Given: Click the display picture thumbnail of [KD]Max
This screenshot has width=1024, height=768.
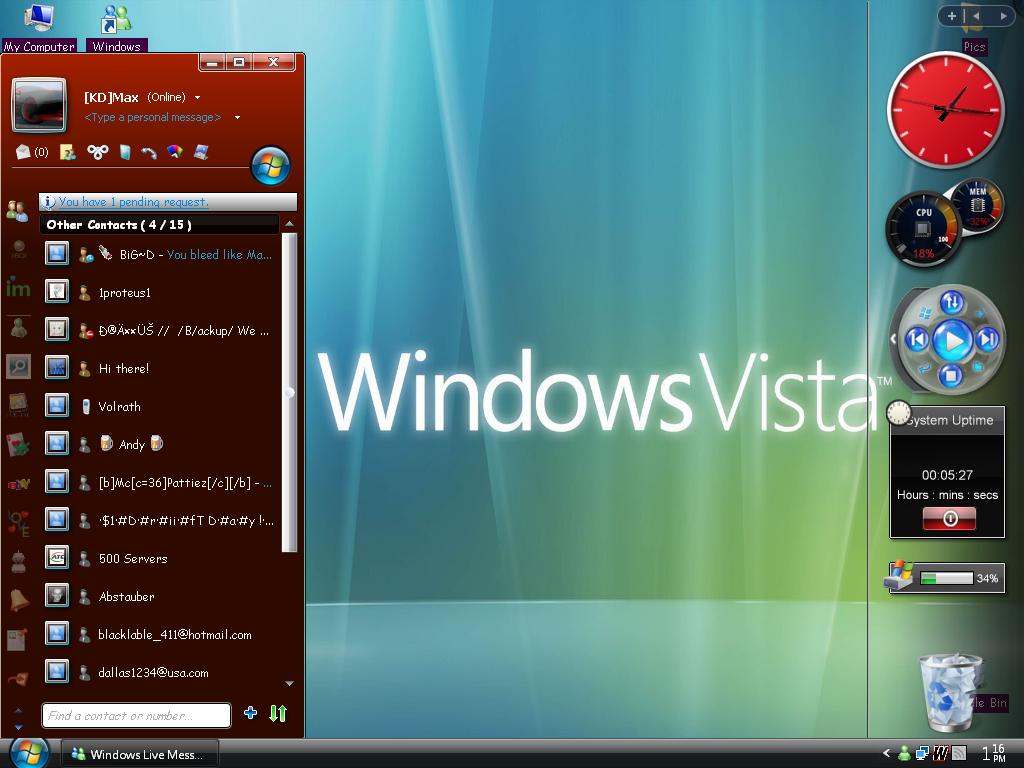Looking at the screenshot, I should 39,104.
